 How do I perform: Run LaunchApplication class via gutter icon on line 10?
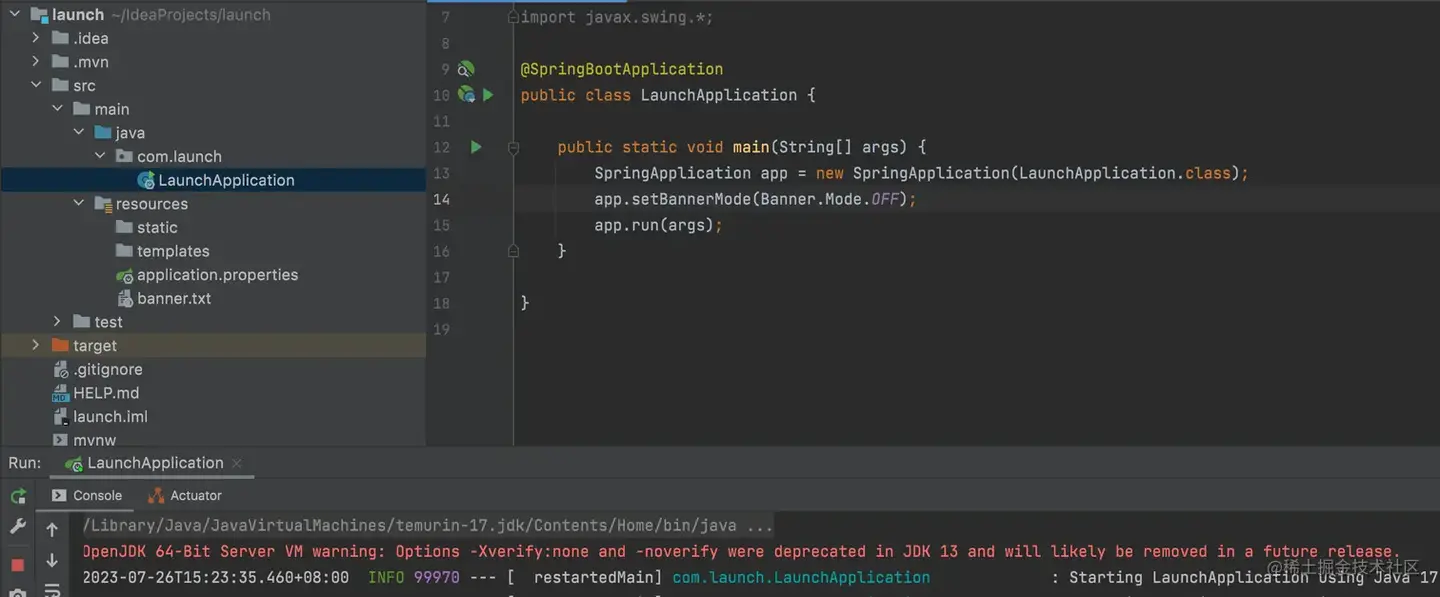click(488, 95)
